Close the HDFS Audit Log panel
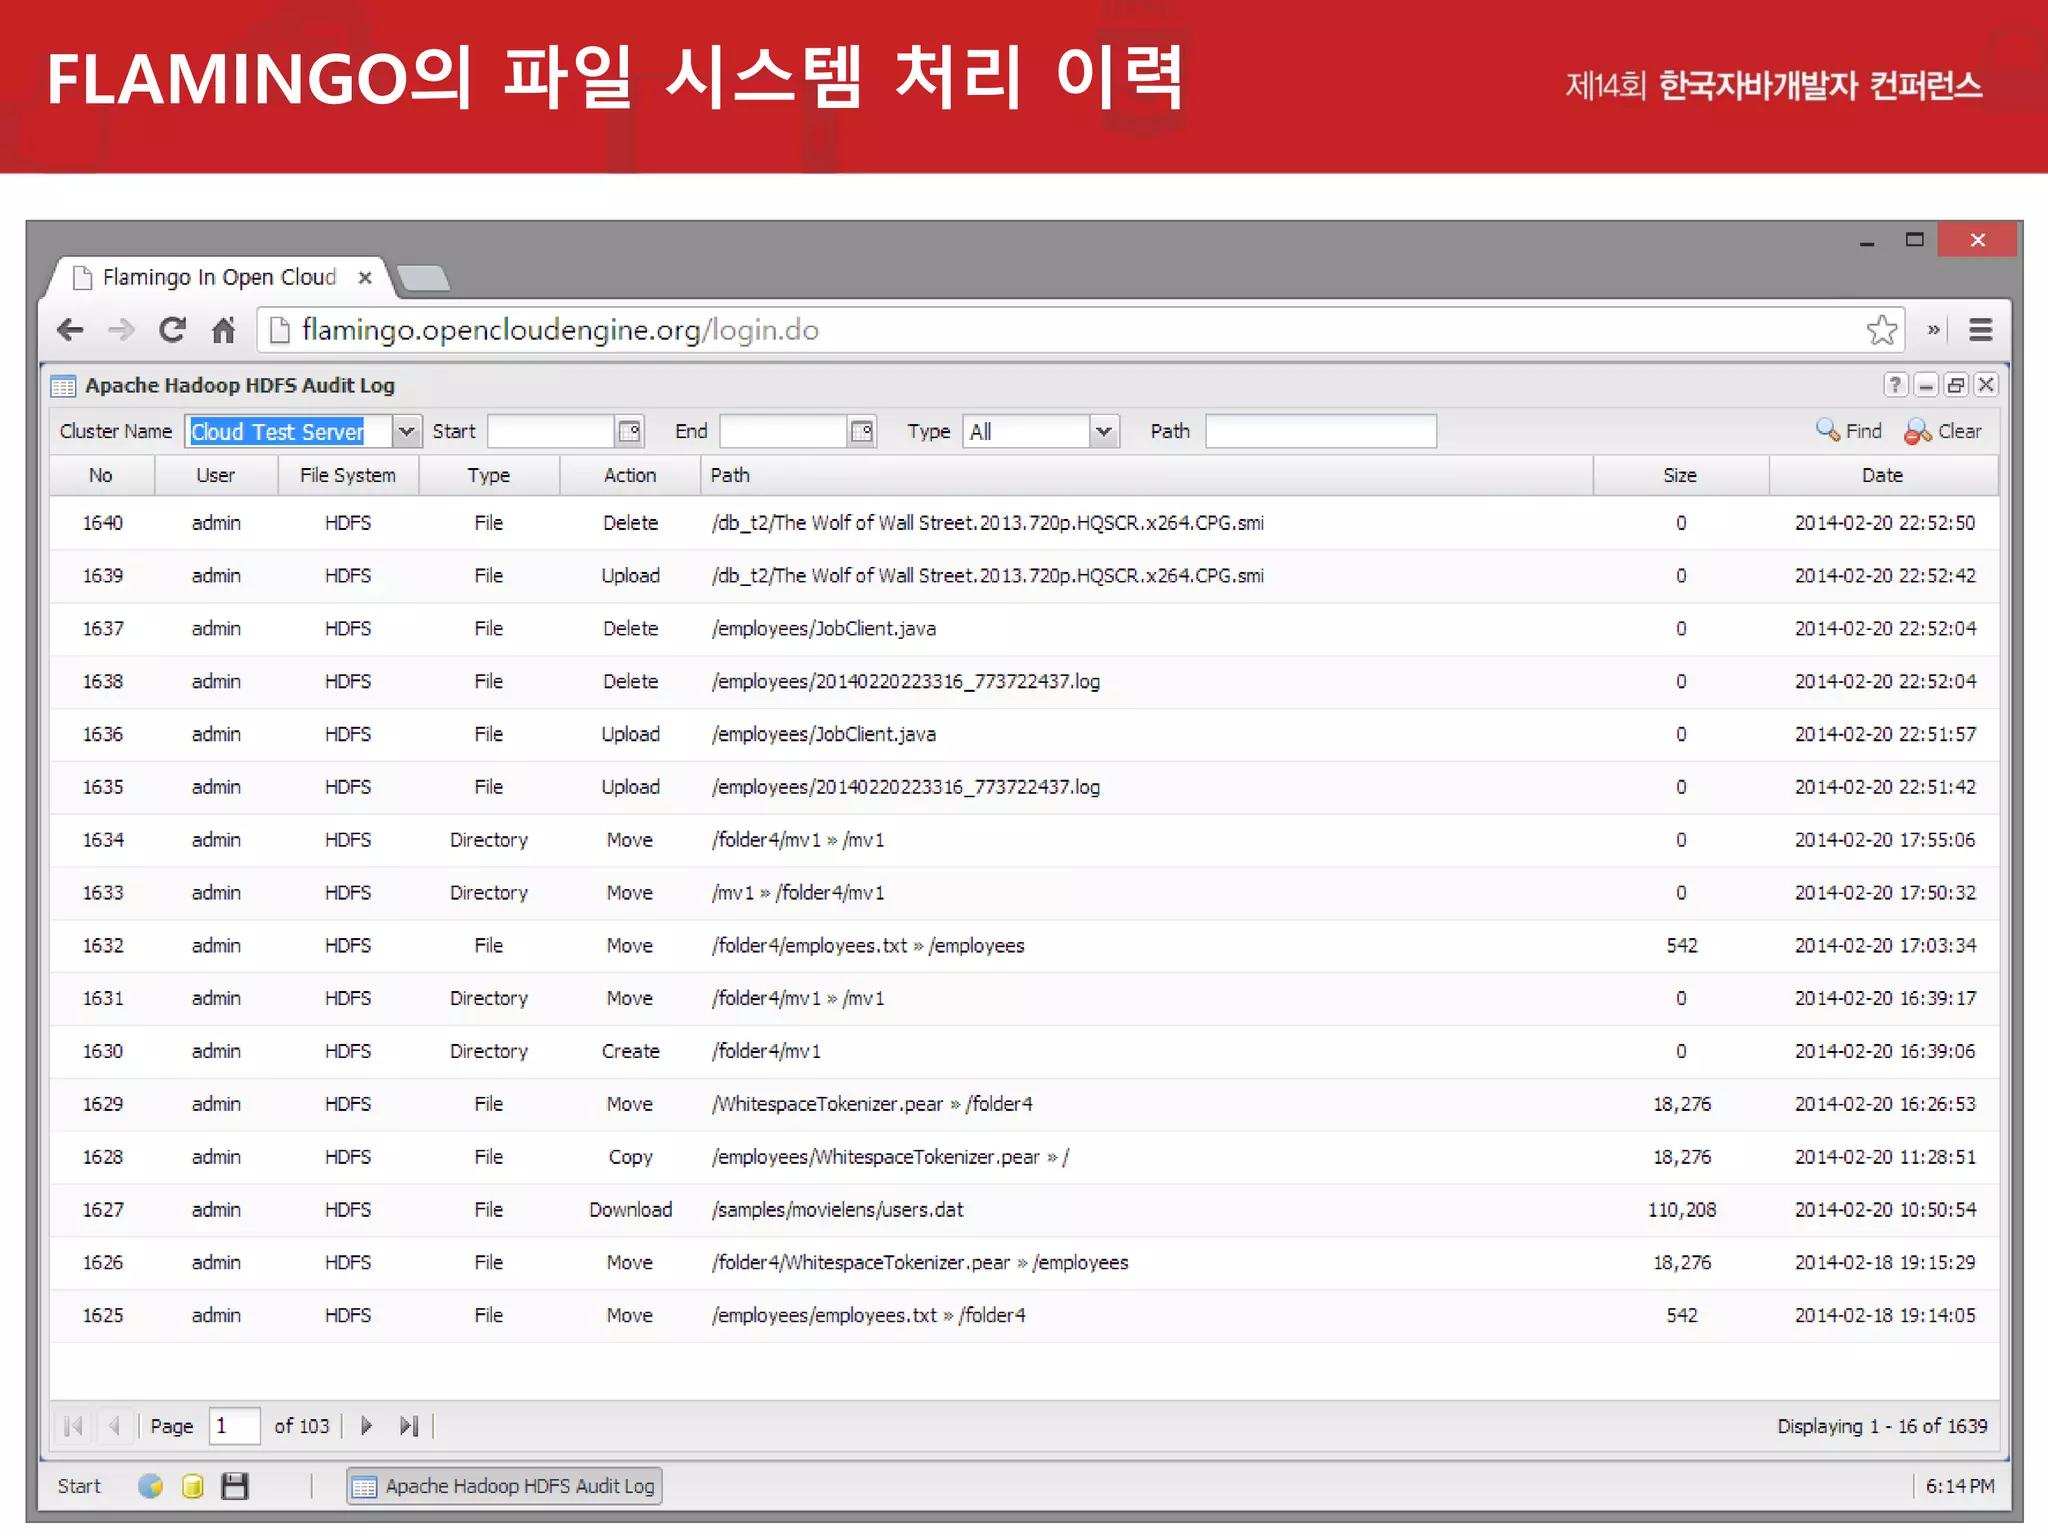 tap(1986, 385)
